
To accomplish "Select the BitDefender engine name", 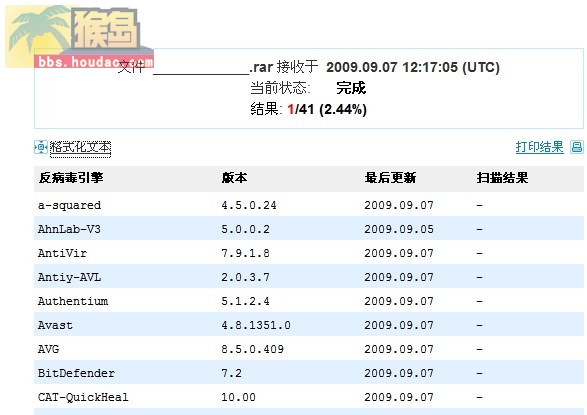I will tap(76, 373).
